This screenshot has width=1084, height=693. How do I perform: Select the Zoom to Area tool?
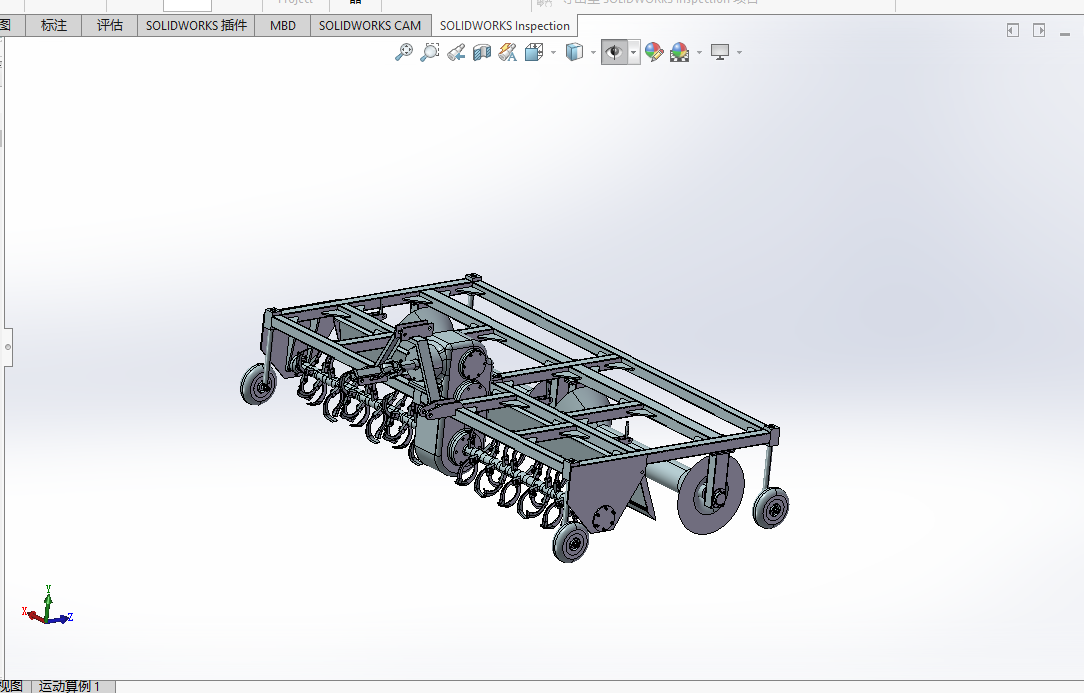429,52
